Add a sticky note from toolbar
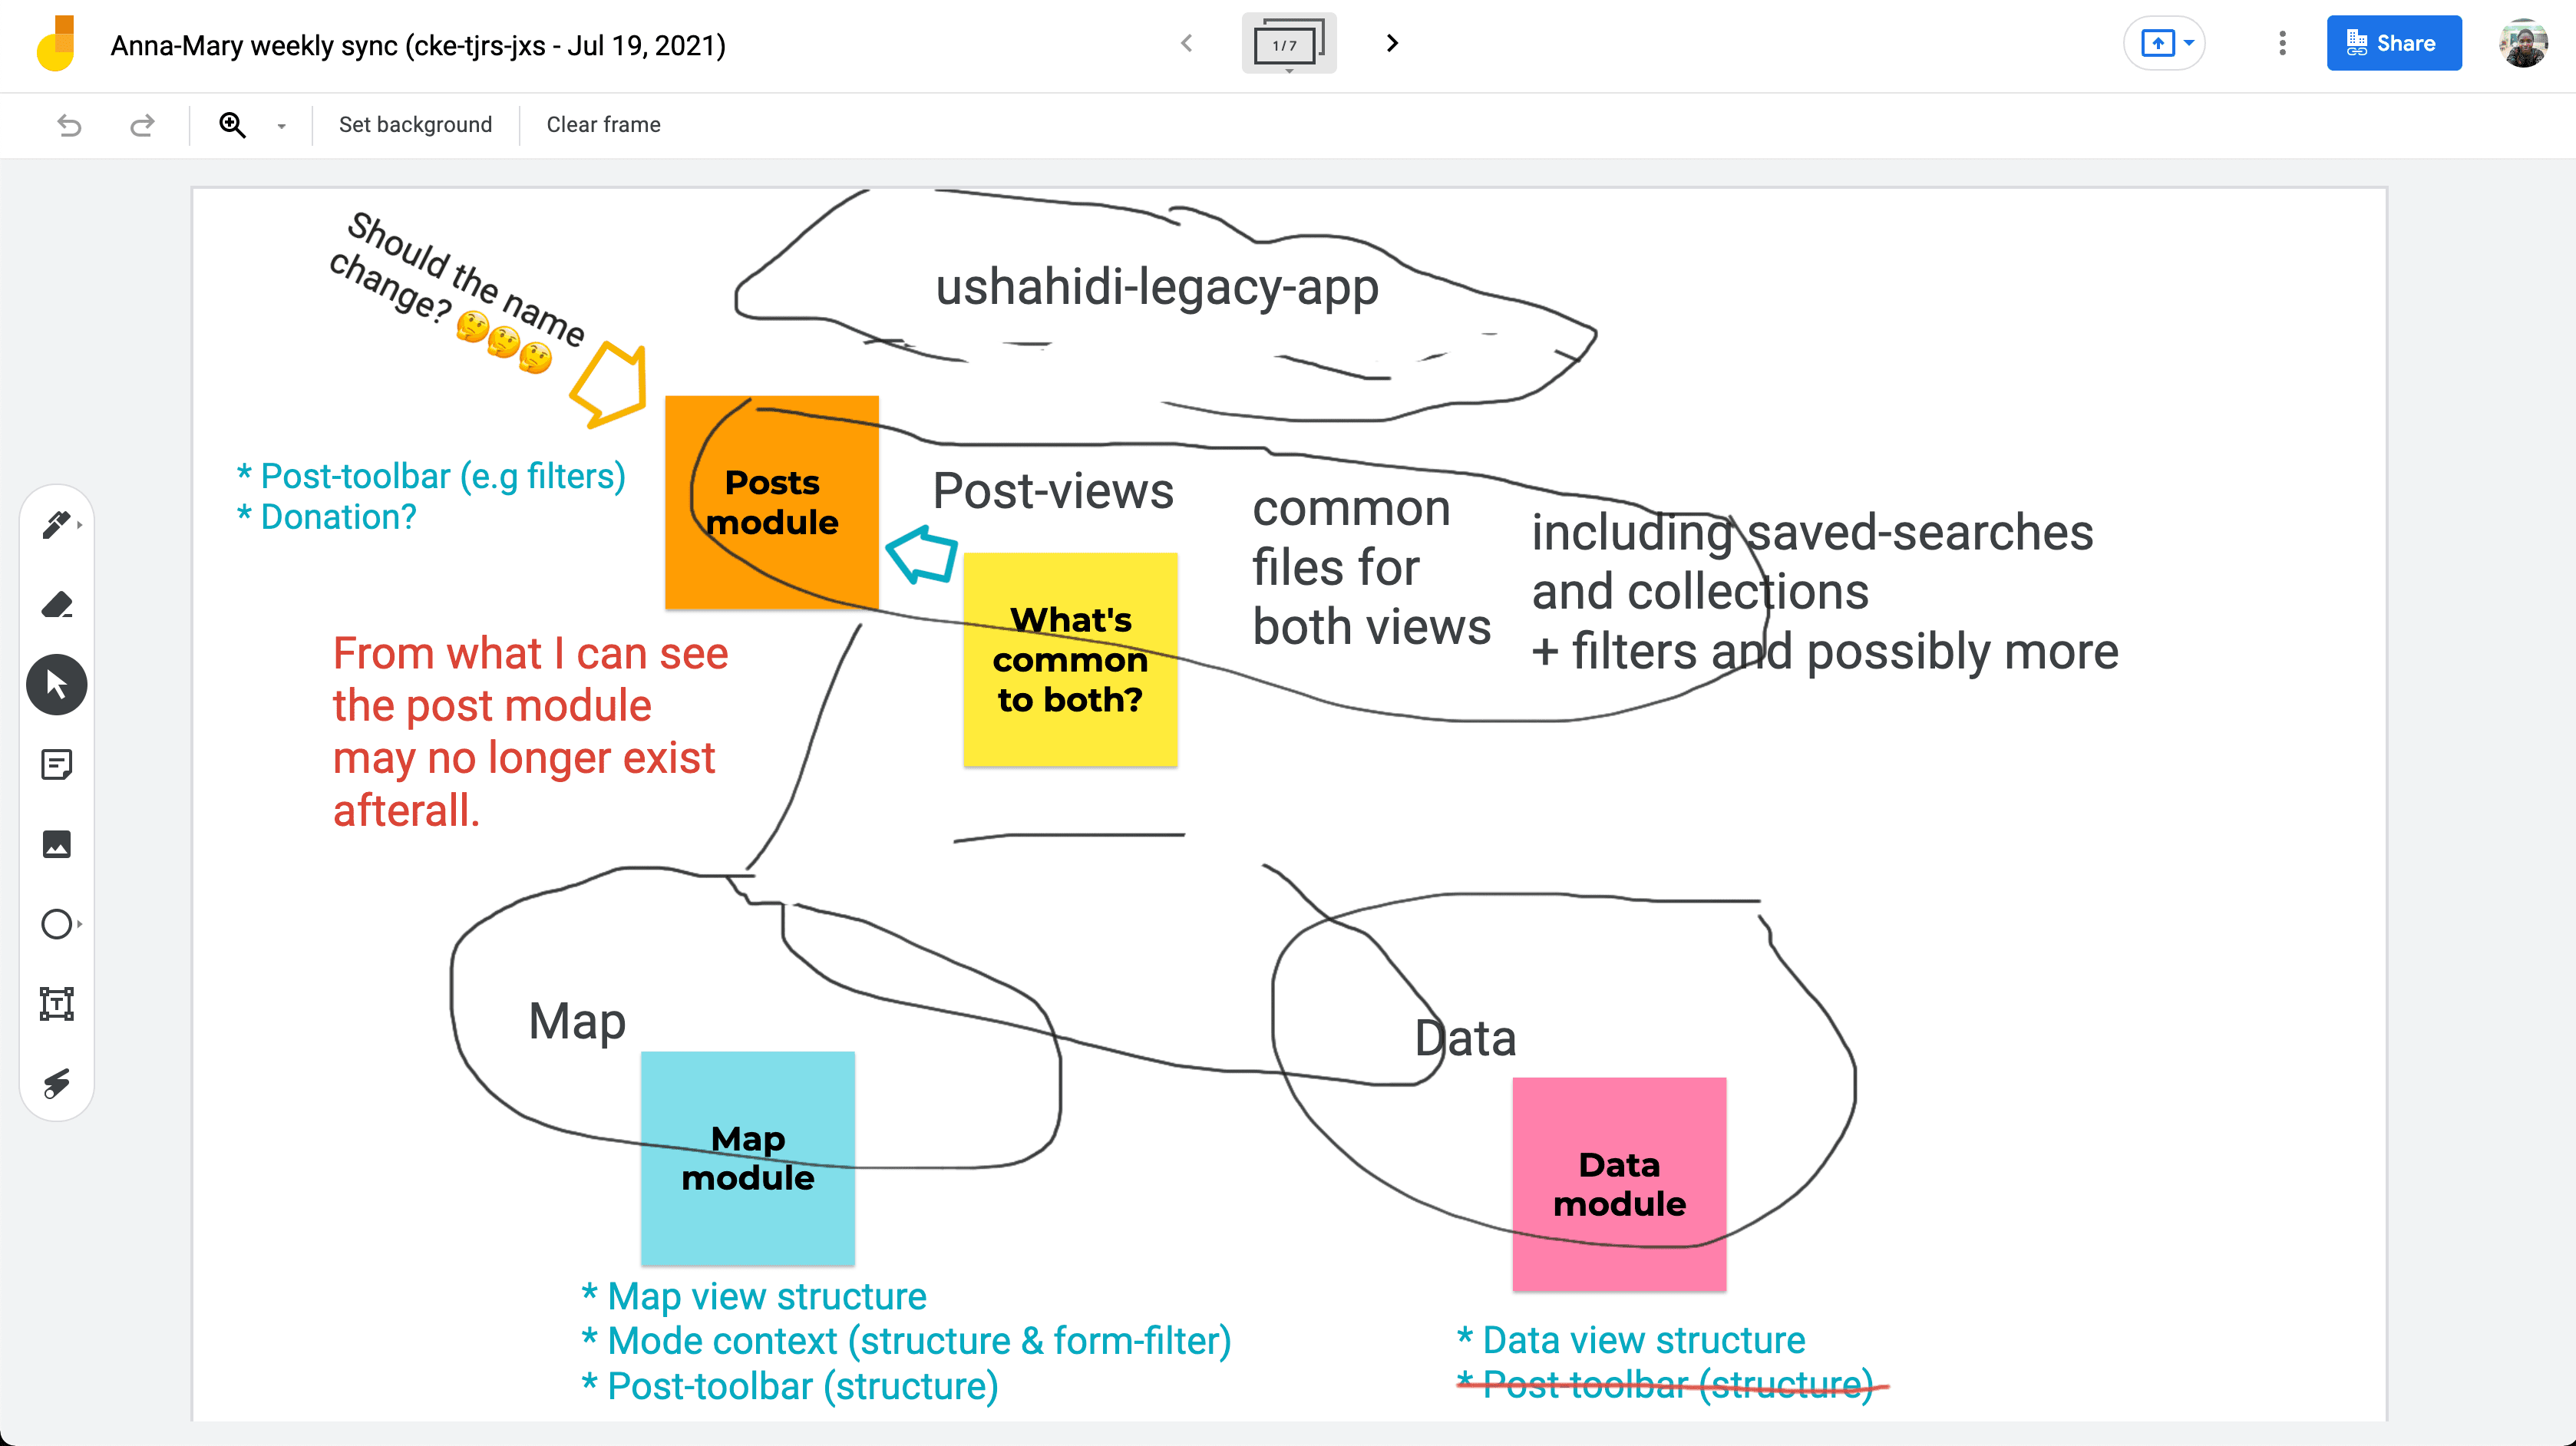Screen dimensions: 2576x1446 point(56,765)
